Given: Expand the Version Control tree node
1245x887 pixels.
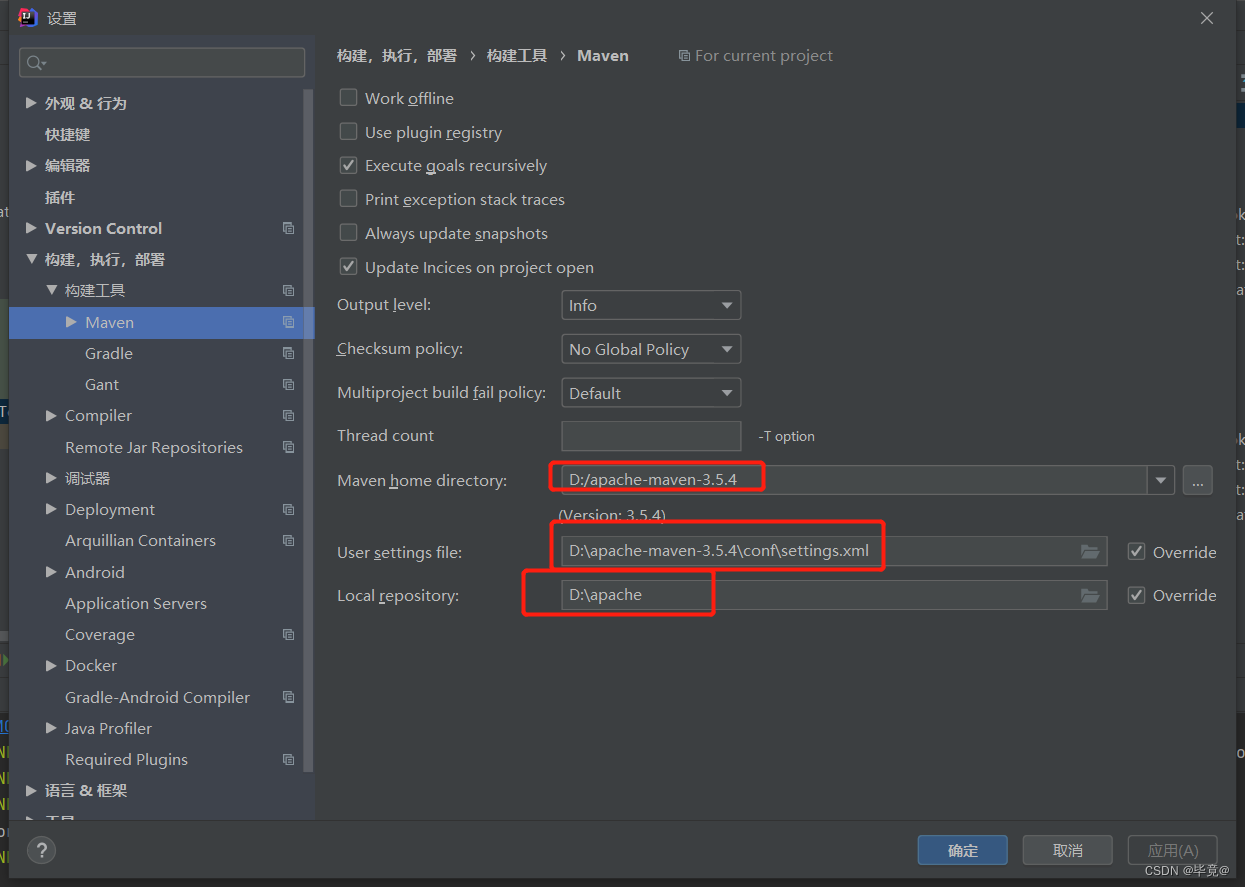Looking at the screenshot, I should tap(31, 228).
